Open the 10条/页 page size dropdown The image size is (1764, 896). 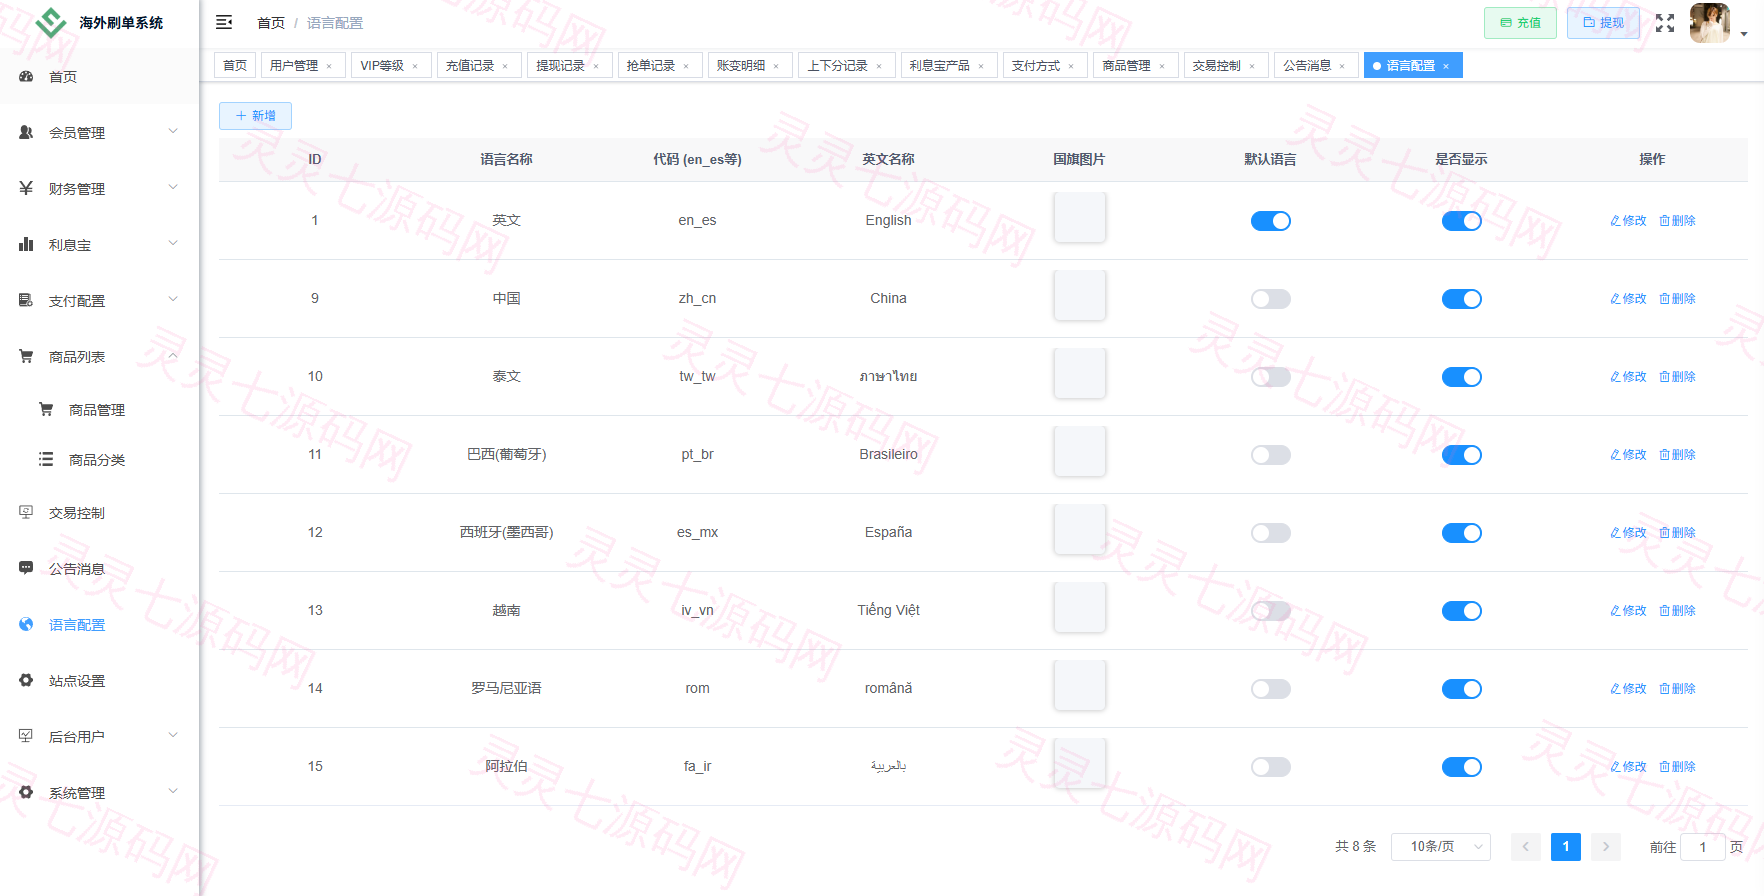(x=1440, y=847)
